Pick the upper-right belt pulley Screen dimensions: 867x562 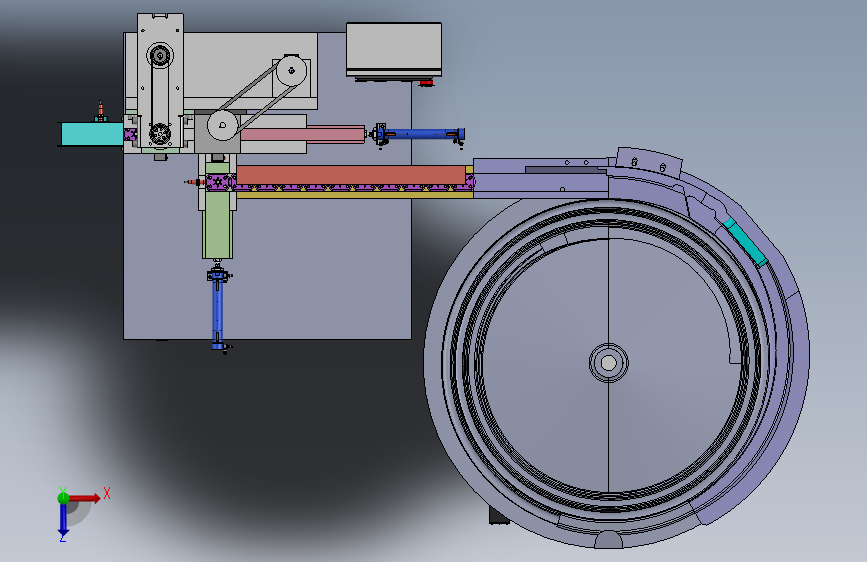click(291, 70)
